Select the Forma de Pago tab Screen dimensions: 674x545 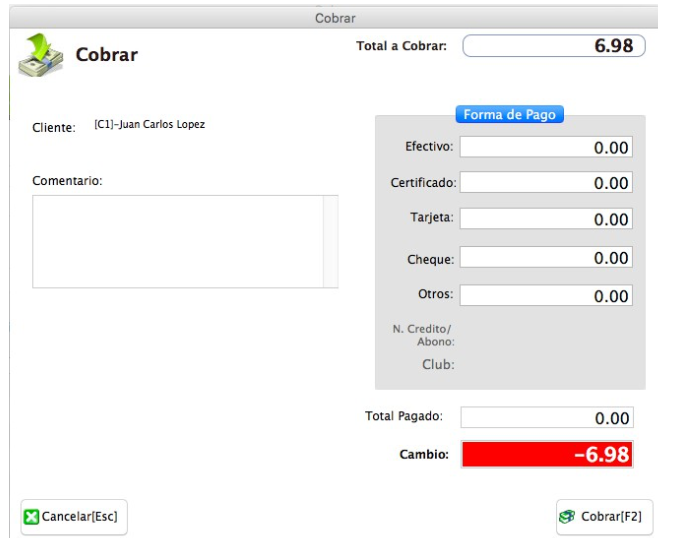[509, 114]
